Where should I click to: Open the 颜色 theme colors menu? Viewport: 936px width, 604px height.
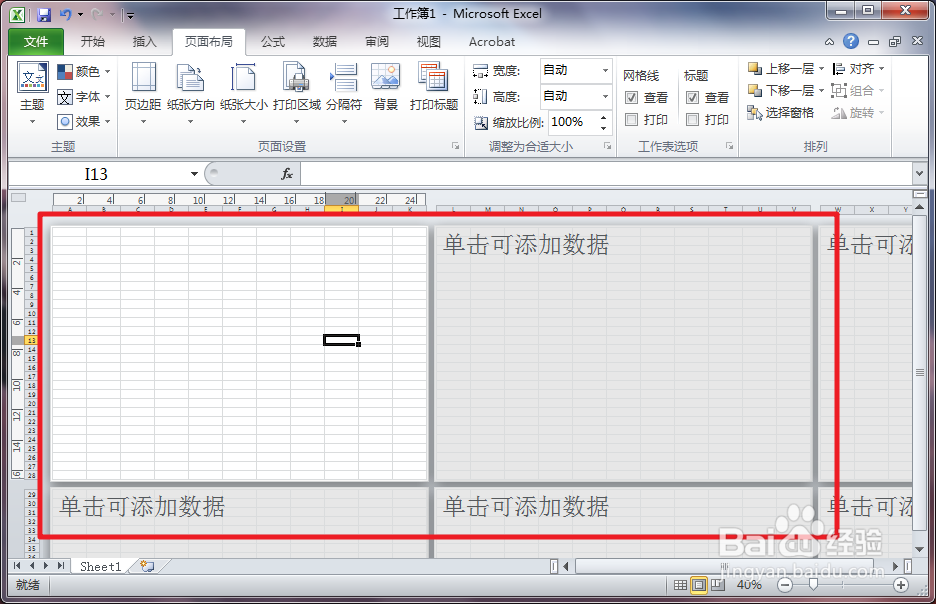coord(84,72)
